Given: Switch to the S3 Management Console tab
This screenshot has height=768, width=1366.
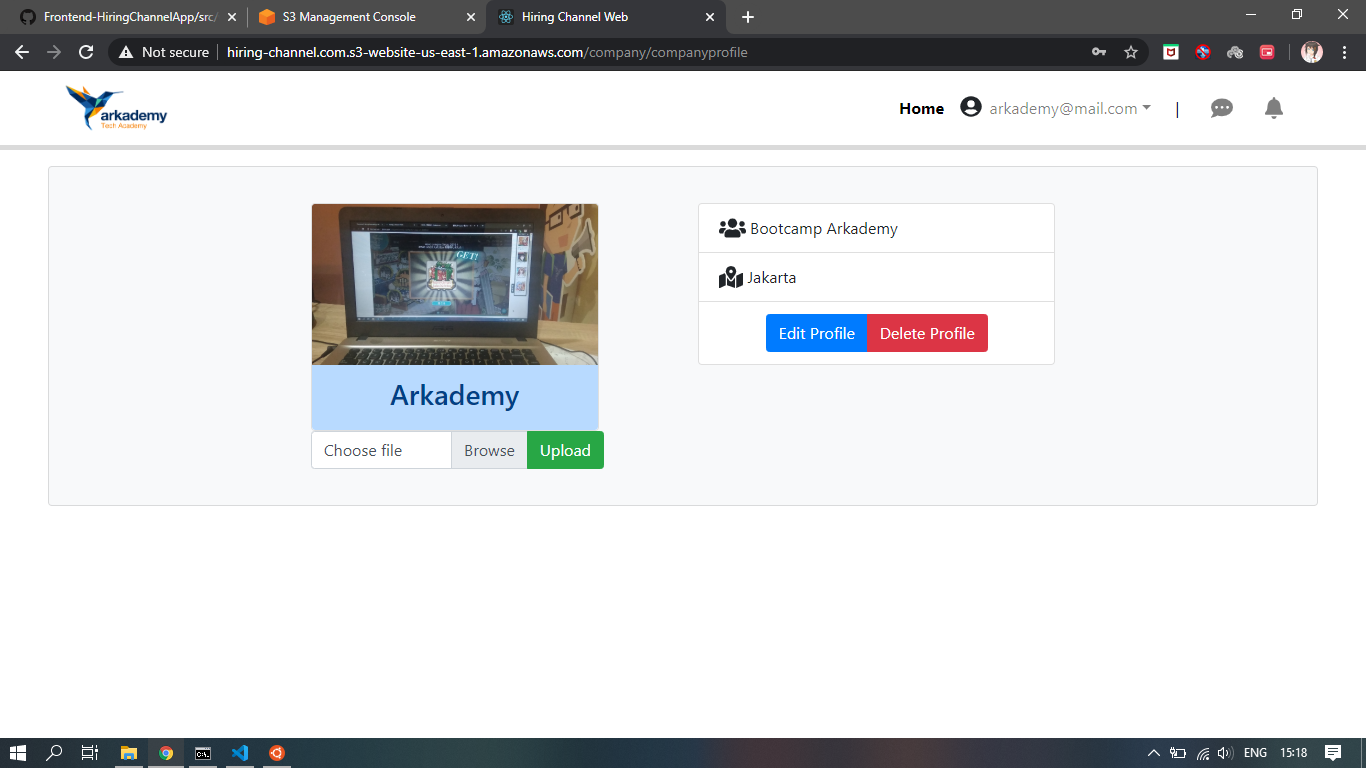Looking at the screenshot, I should [x=366, y=17].
